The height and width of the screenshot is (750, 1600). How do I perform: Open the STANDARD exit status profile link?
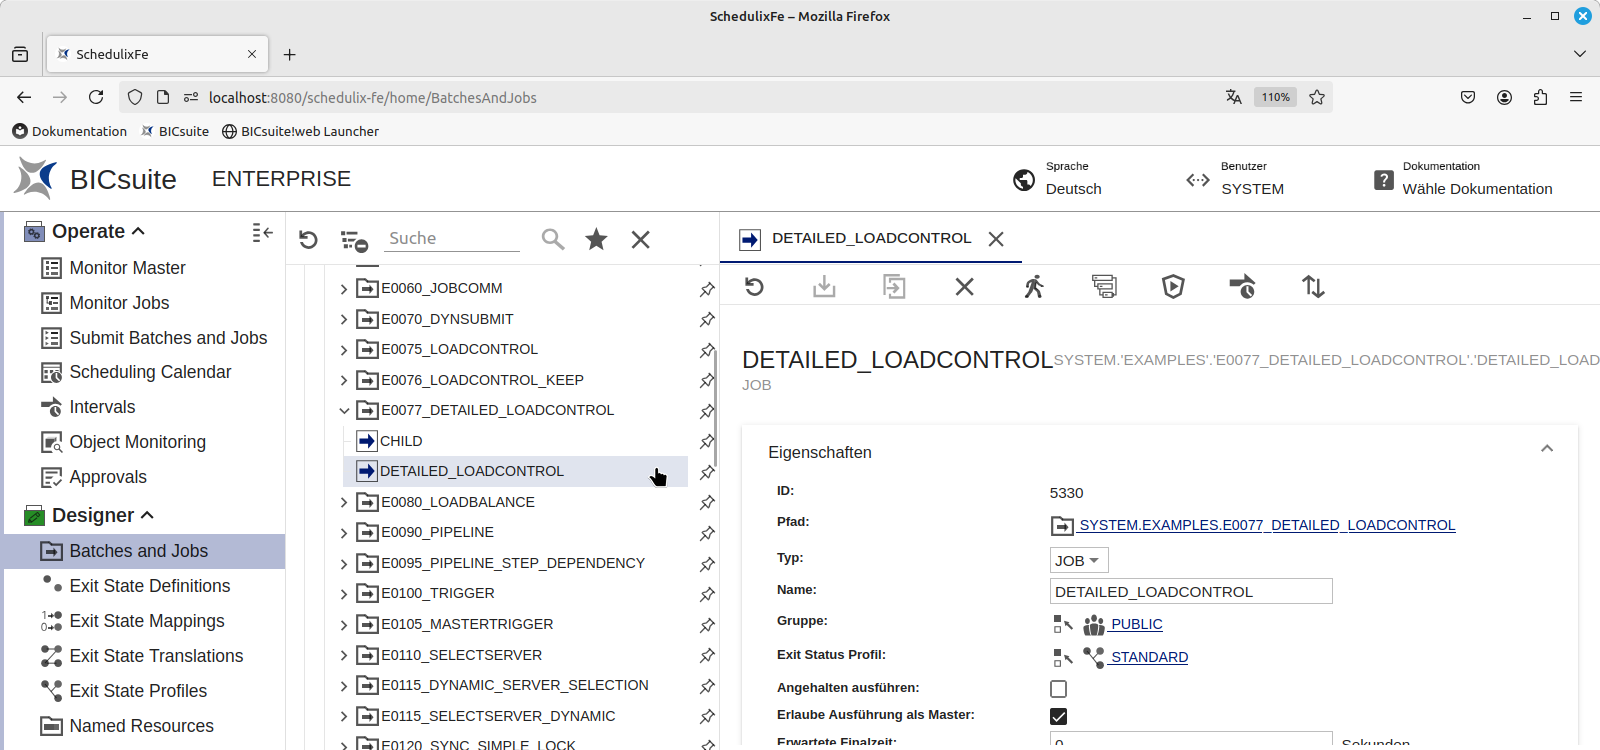pos(1149,657)
